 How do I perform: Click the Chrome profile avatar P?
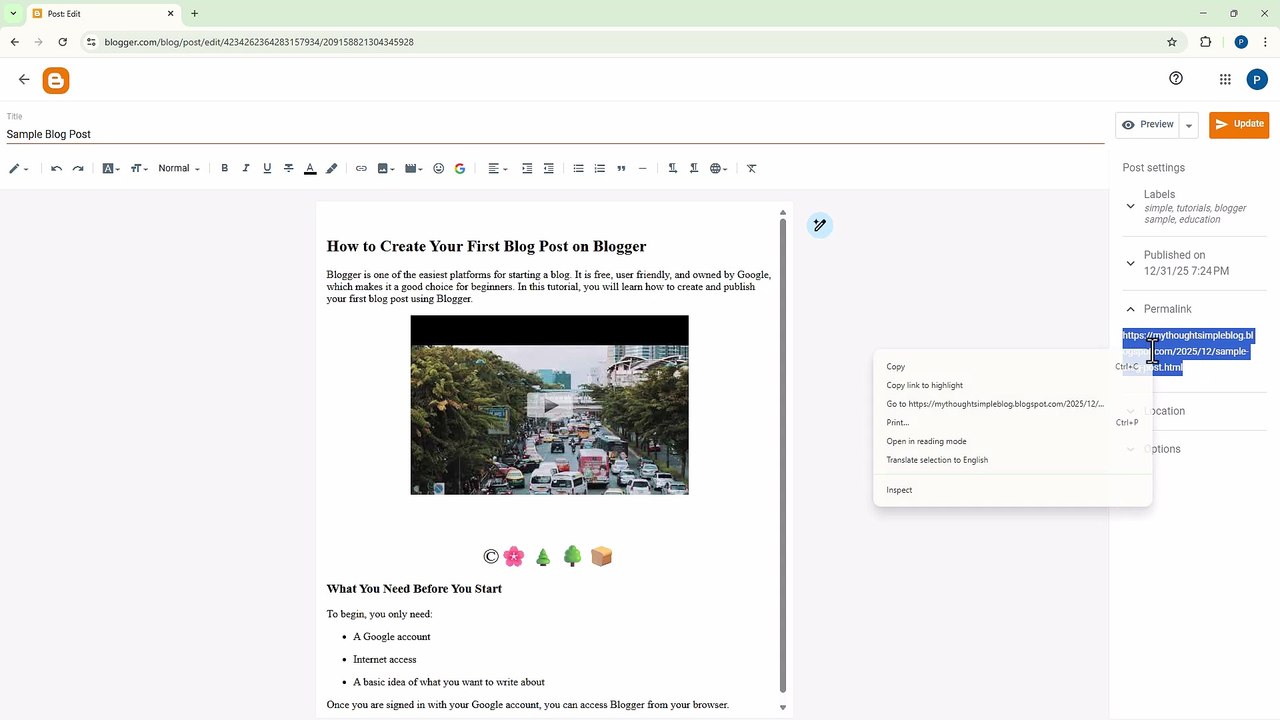pyautogui.click(x=1241, y=42)
